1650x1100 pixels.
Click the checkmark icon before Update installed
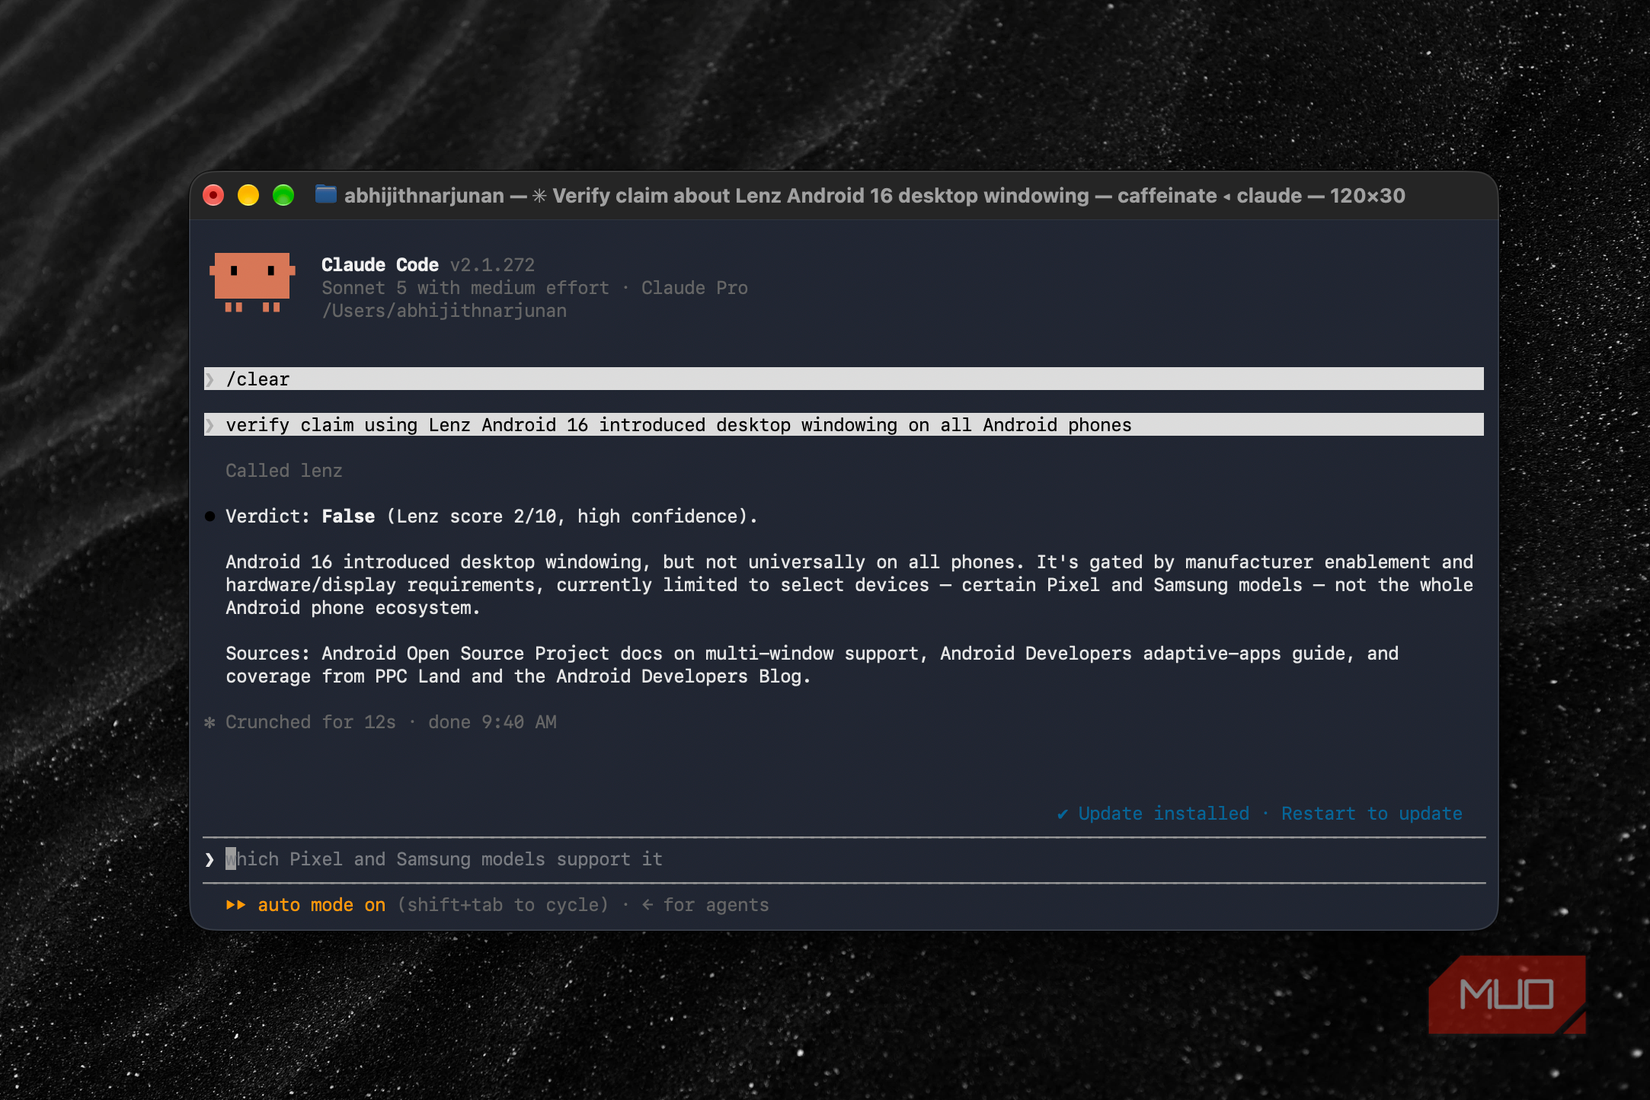pos(1062,814)
